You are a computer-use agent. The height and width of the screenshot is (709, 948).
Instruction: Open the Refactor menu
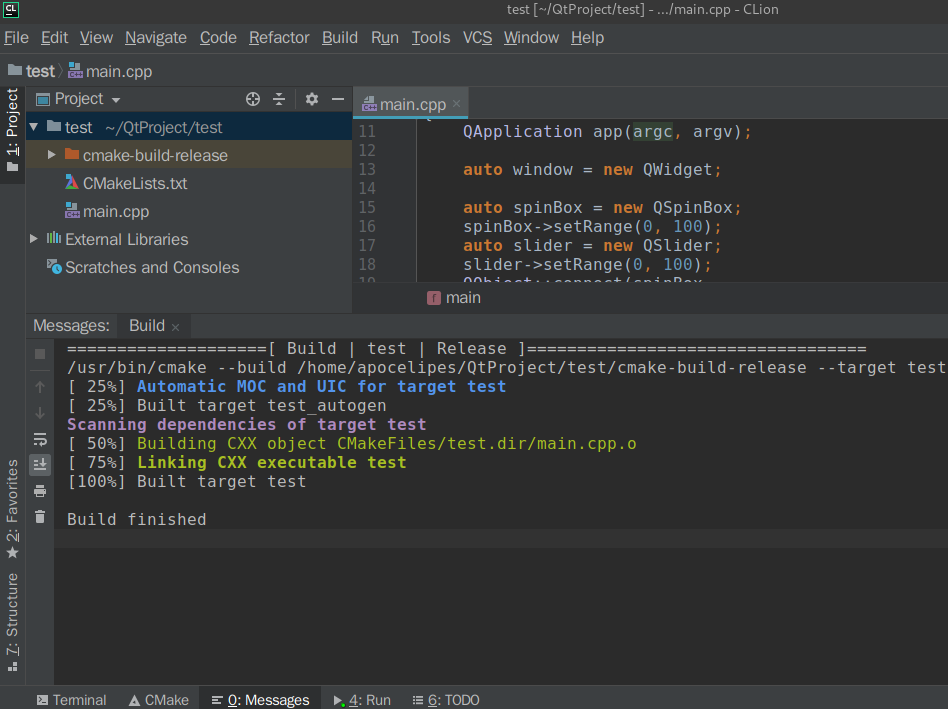pyautogui.click(x=279, y=37)
